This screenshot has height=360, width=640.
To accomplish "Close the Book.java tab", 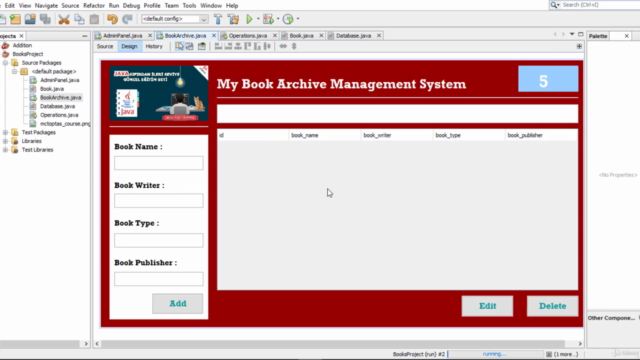I will pos(321,36).
